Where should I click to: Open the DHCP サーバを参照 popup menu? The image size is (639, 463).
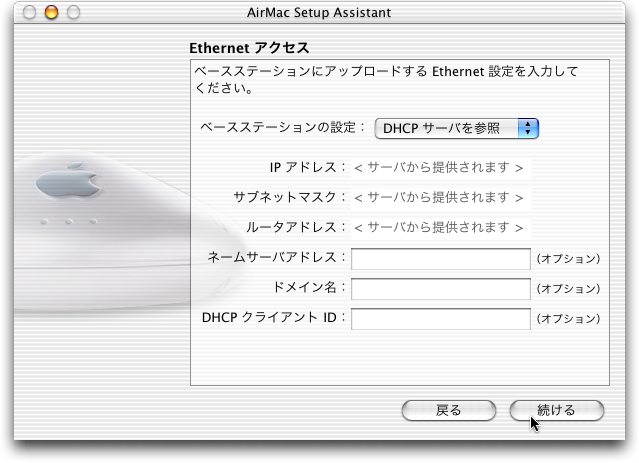(456, 128)
